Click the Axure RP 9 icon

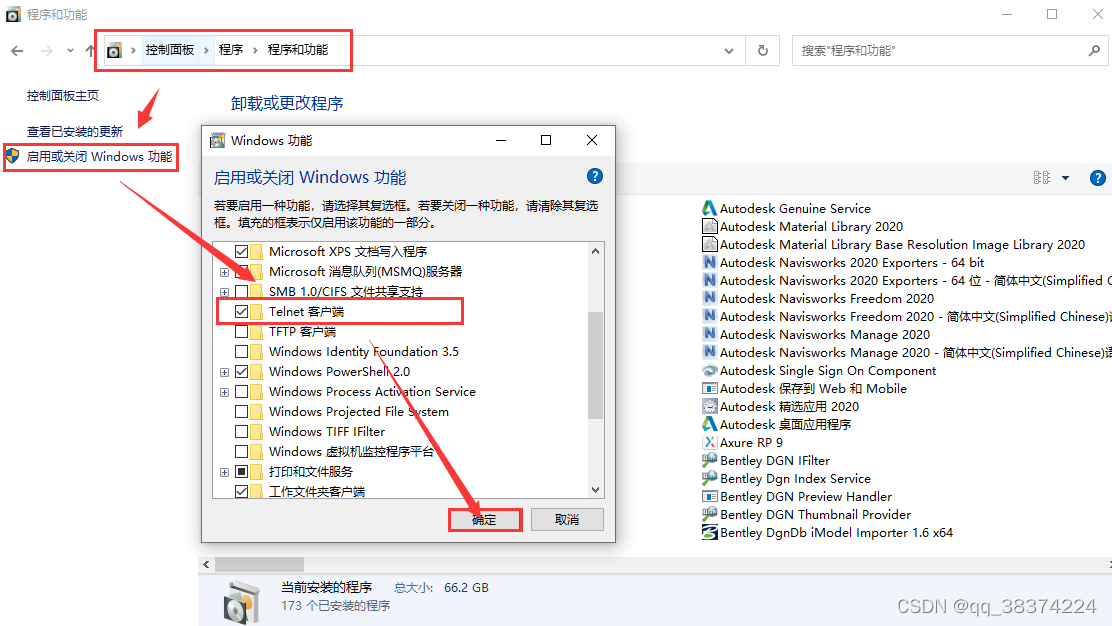pos(709,442)
